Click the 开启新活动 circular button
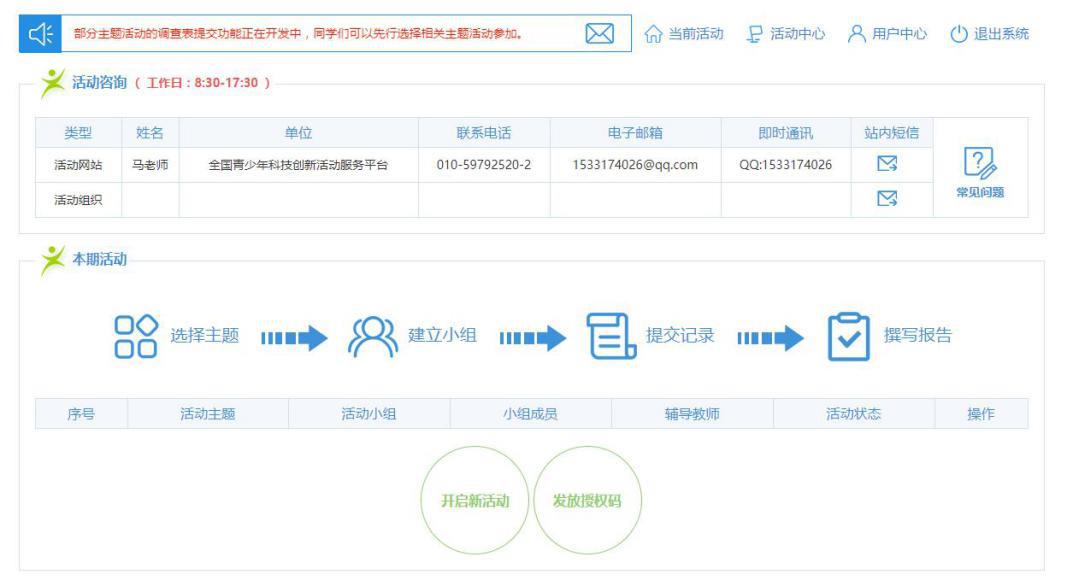The image size is (1067, 586). 475,501
